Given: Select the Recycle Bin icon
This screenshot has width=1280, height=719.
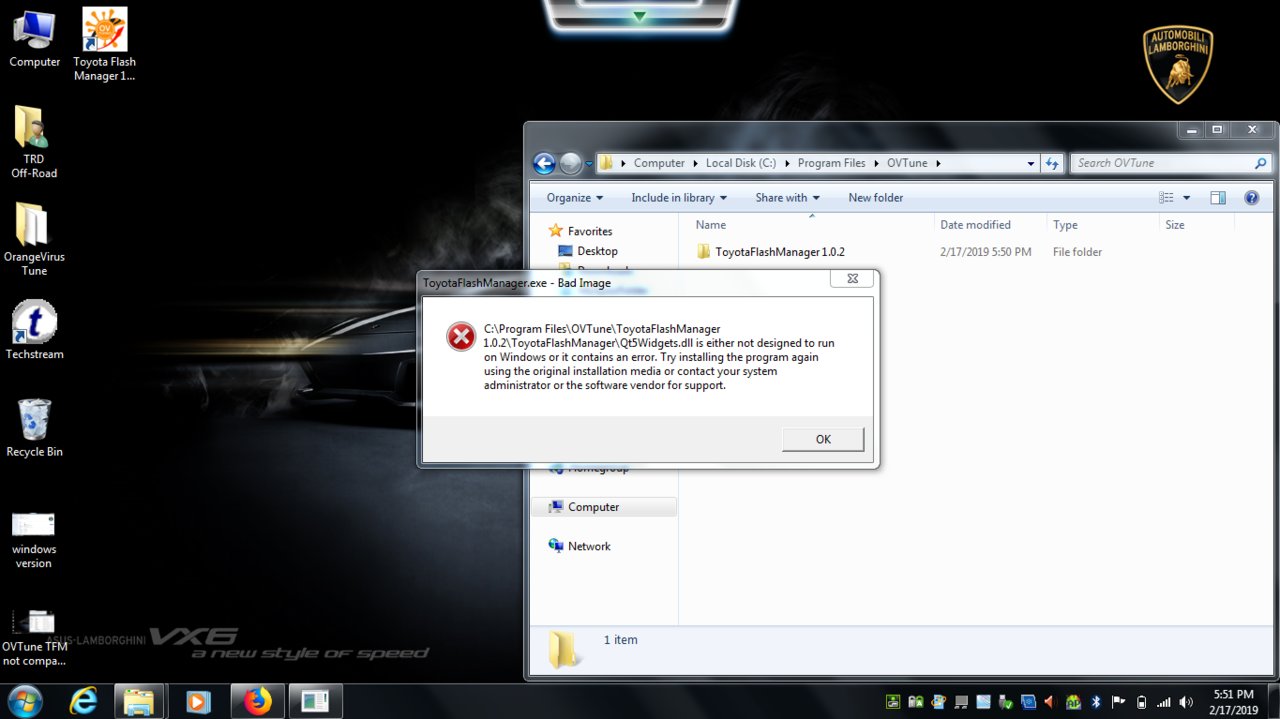Looking at the screenshot, I should click(x=34, y=428).
